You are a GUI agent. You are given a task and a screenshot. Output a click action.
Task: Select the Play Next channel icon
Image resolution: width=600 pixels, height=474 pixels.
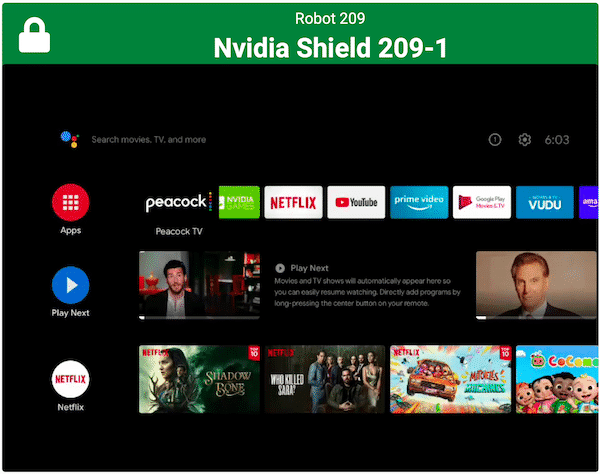(x=70, y=285)
